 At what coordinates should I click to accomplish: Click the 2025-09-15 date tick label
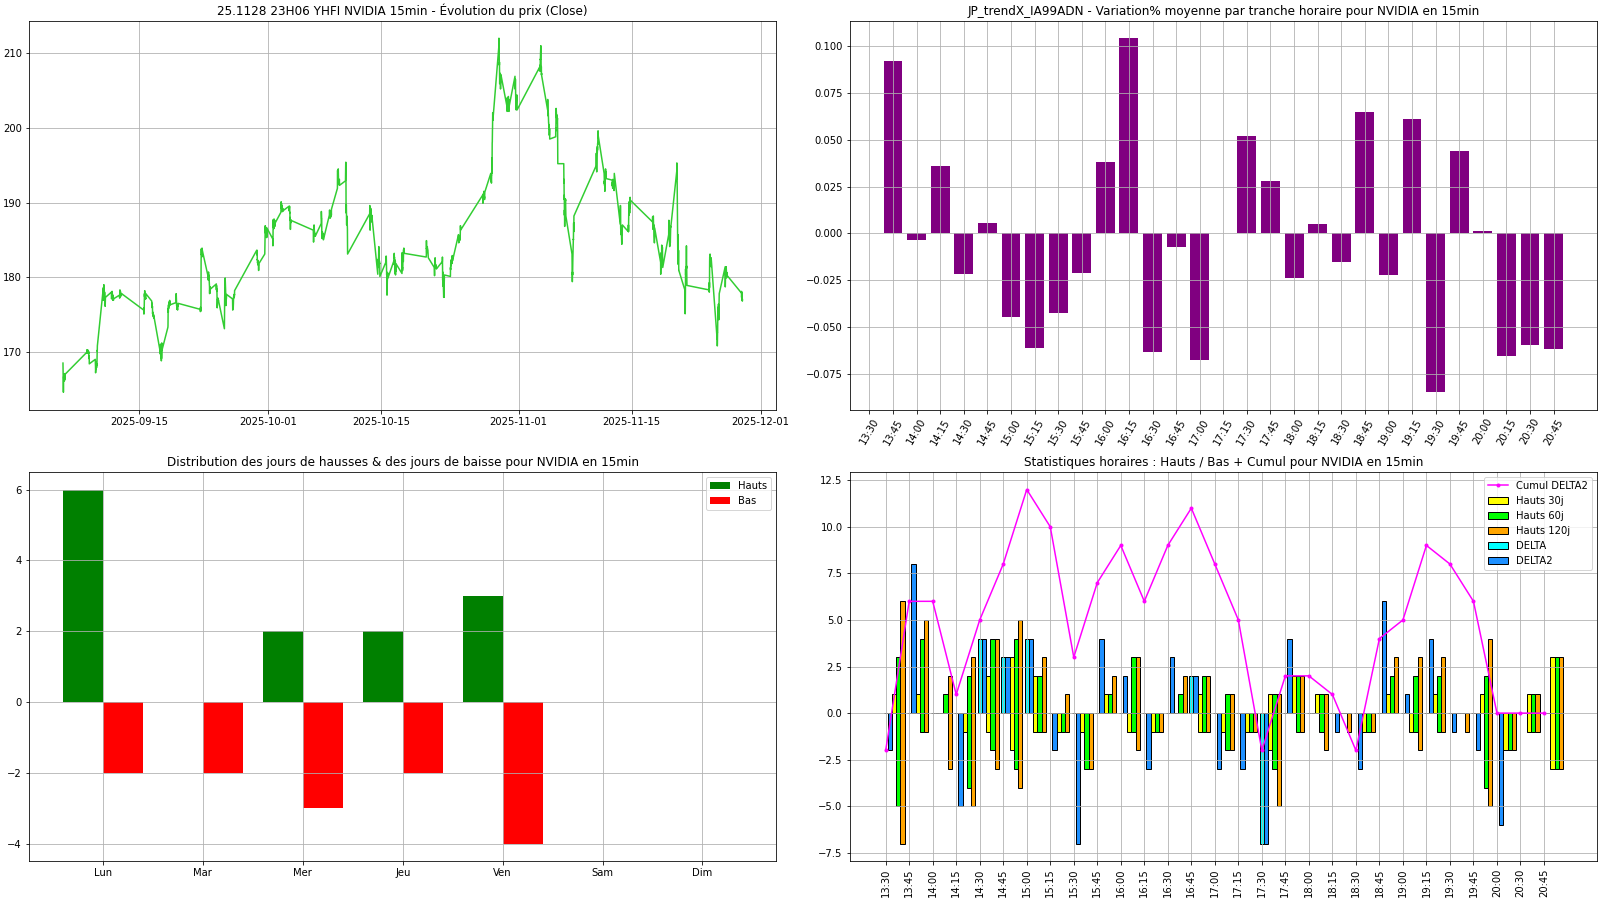point(139,422)
